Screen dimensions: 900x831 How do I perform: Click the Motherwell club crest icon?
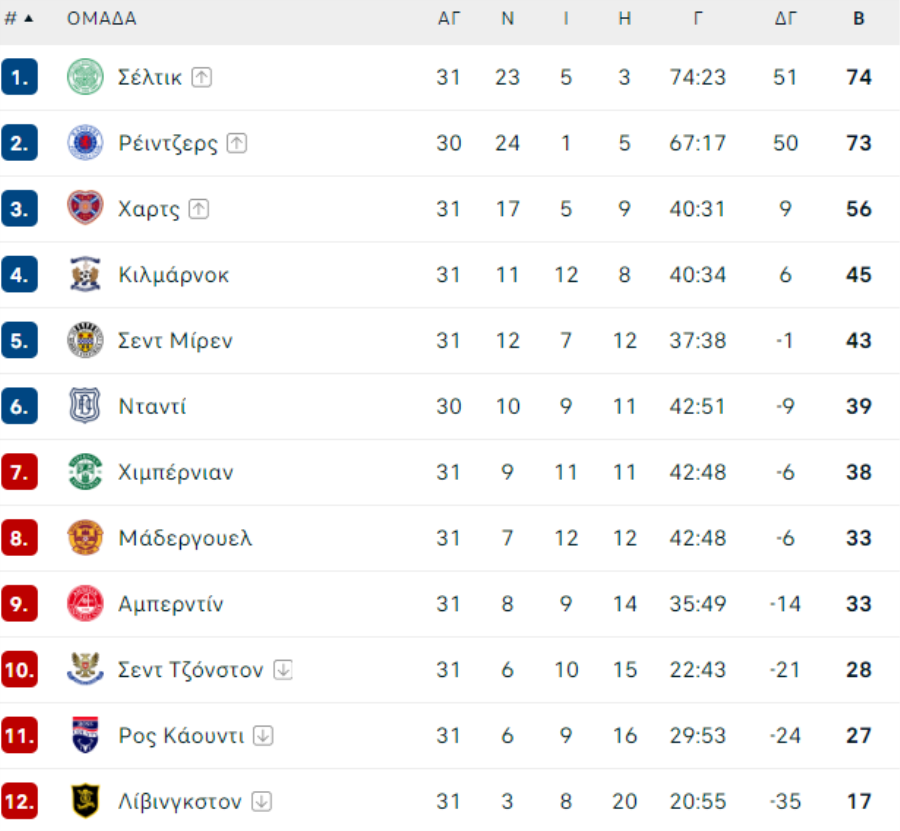tap(85, 538)
